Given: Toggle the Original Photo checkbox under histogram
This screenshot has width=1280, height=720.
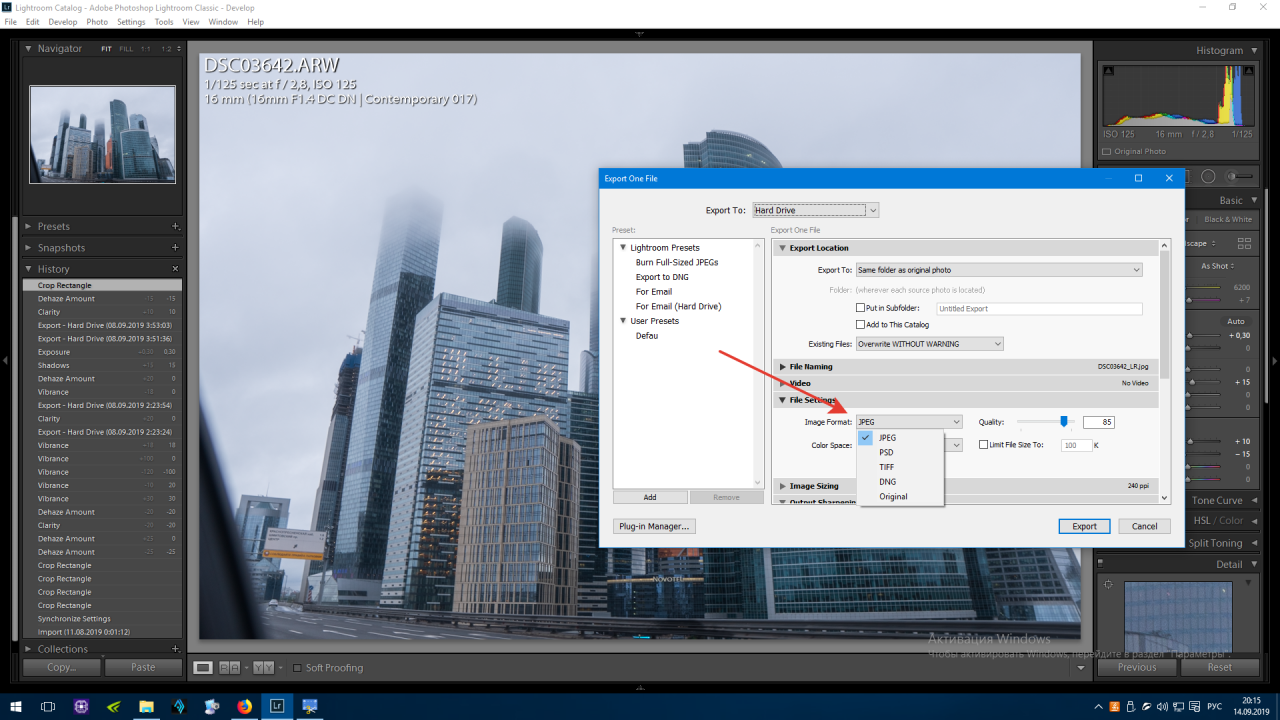Looking at the screenshot, I should (x=1106, y=151).
